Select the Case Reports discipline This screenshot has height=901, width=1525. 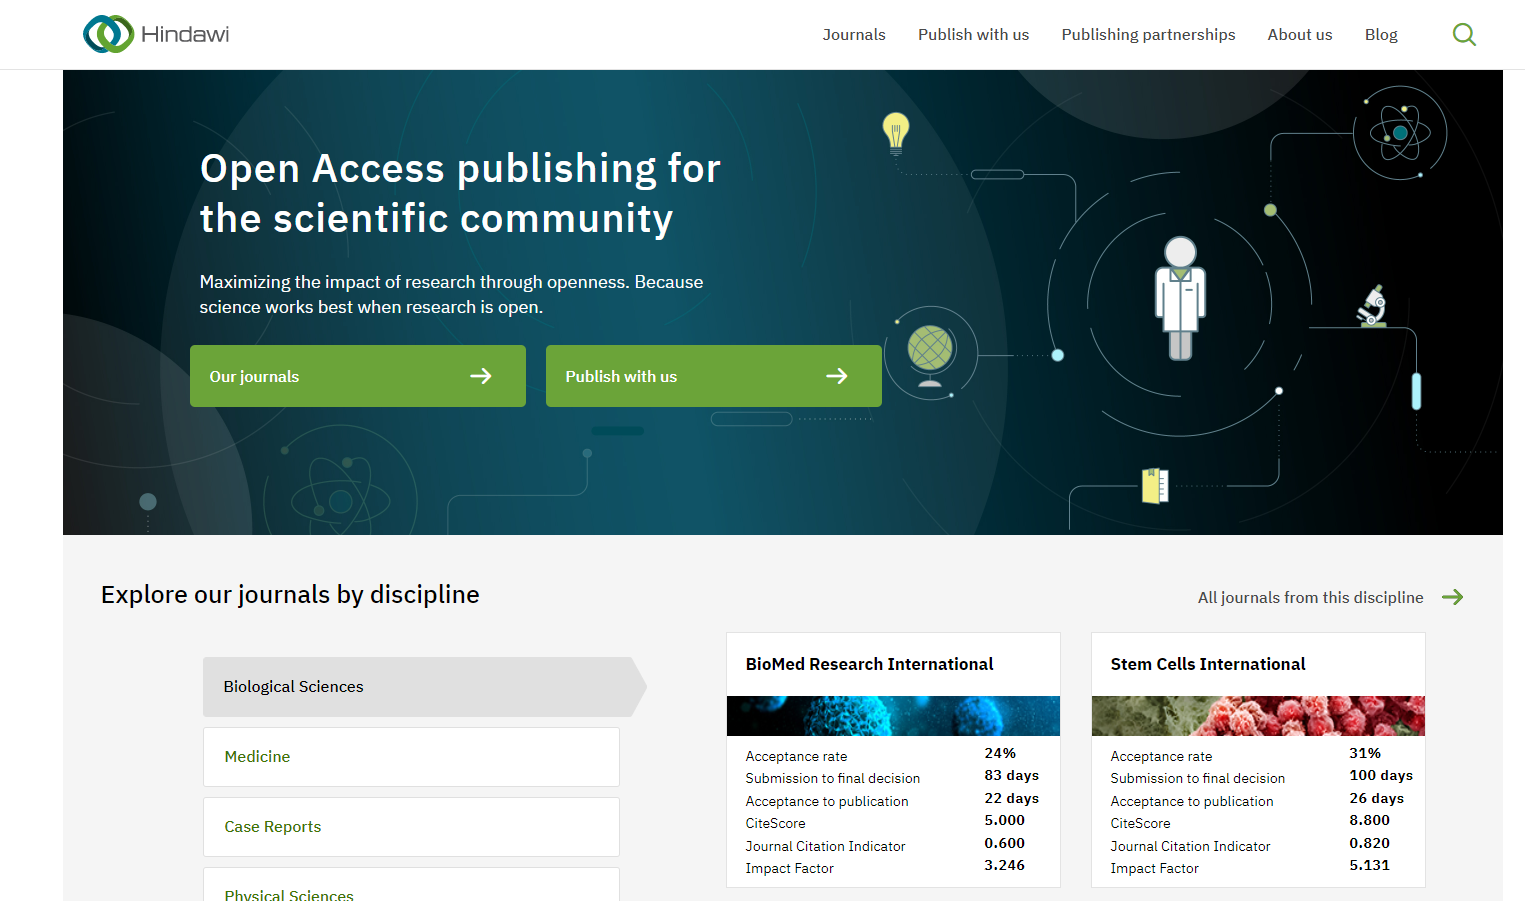(272, 827)
